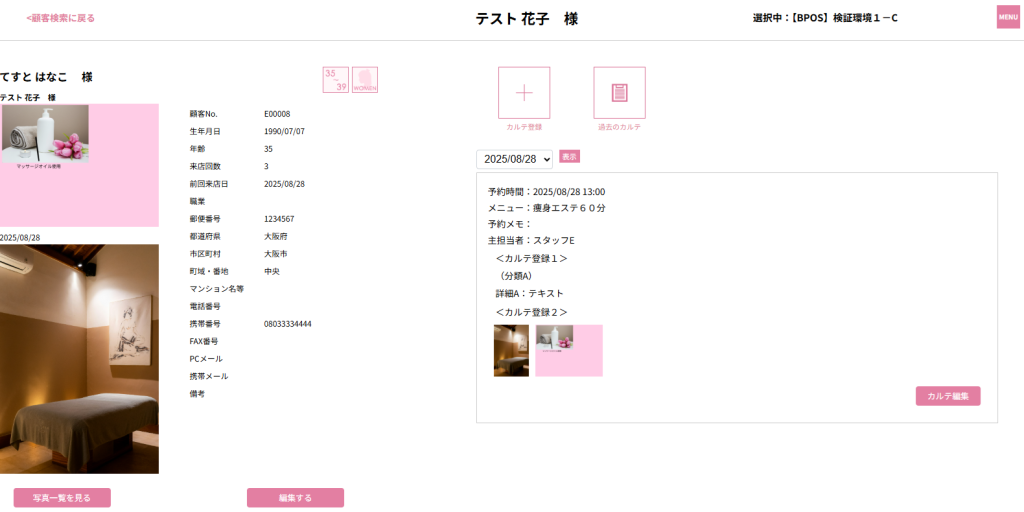Viewport: 1024px width, 512px height.
Task: Expand the 2025/08/28 date dropdown
Action: (x=514, y=159)
